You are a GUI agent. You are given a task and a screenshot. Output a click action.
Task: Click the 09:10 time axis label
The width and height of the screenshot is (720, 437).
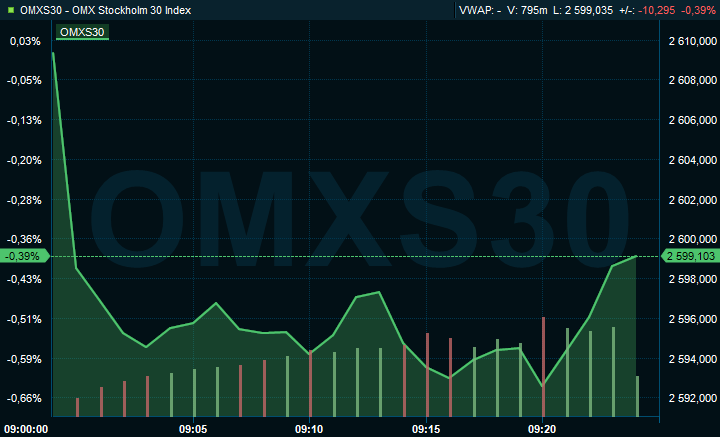point(309,430)
